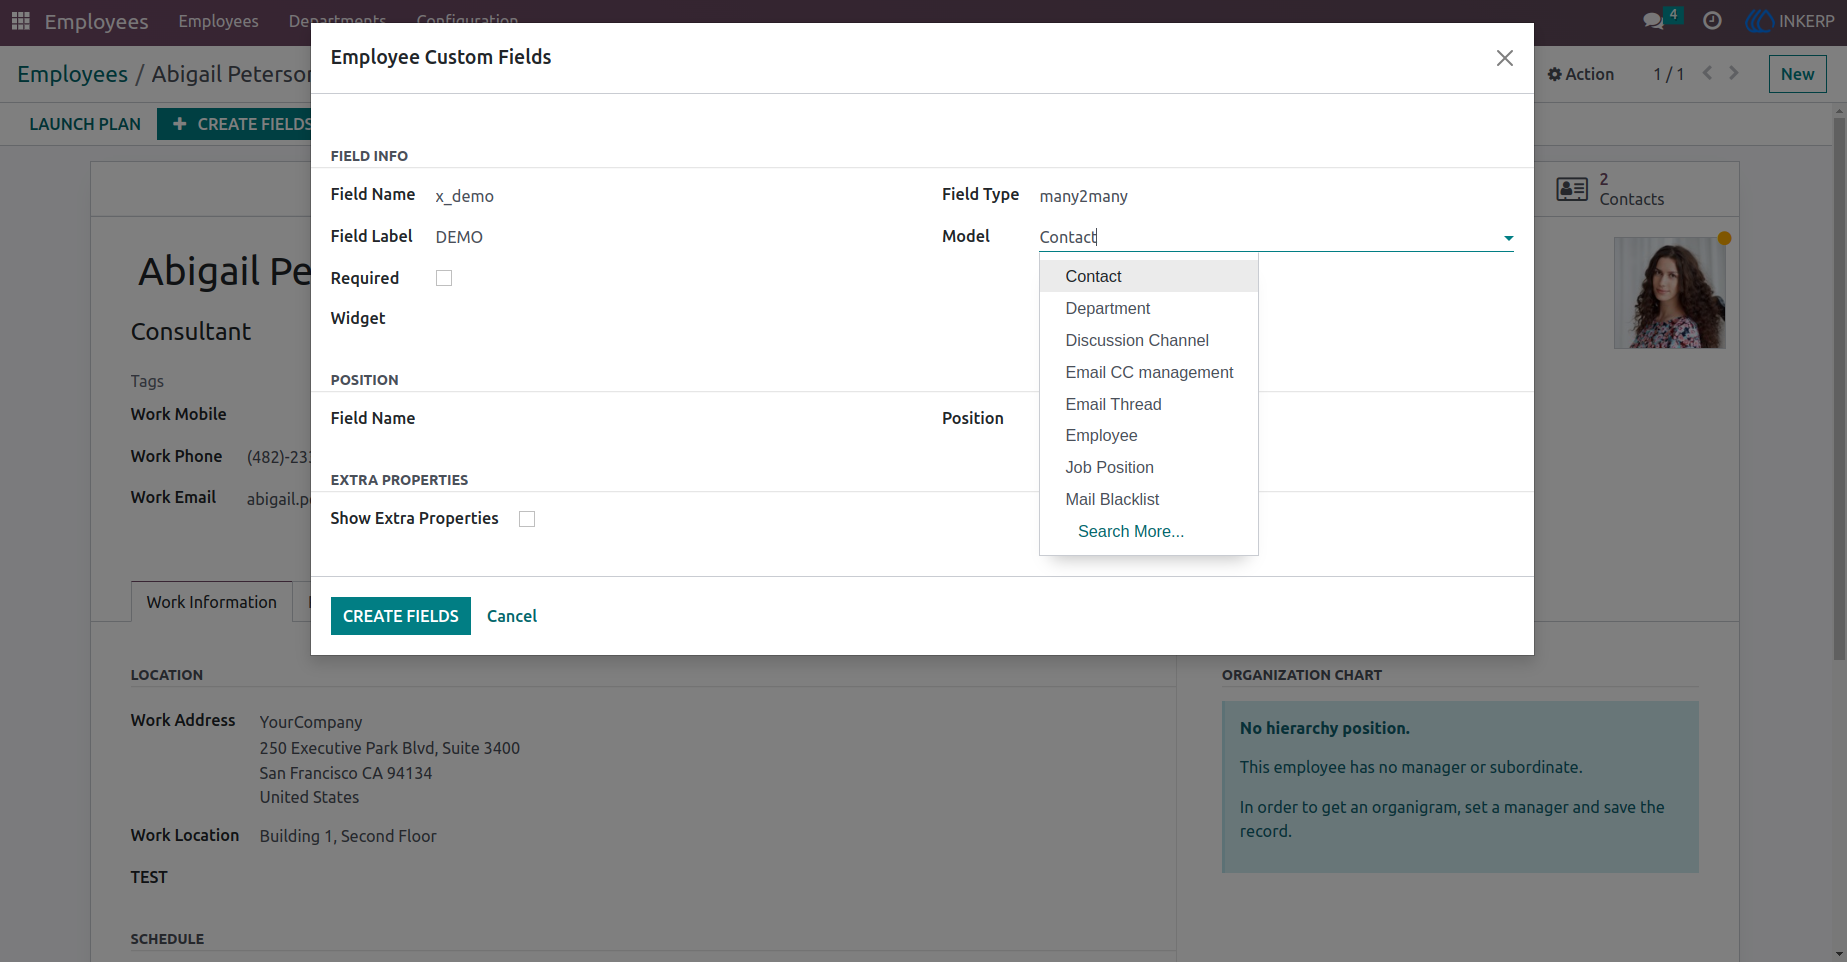Click Search More... link in dropdown
The width and height of the screenshot is (1847, 962).
pyautogui.click(x=1130, y=531)
